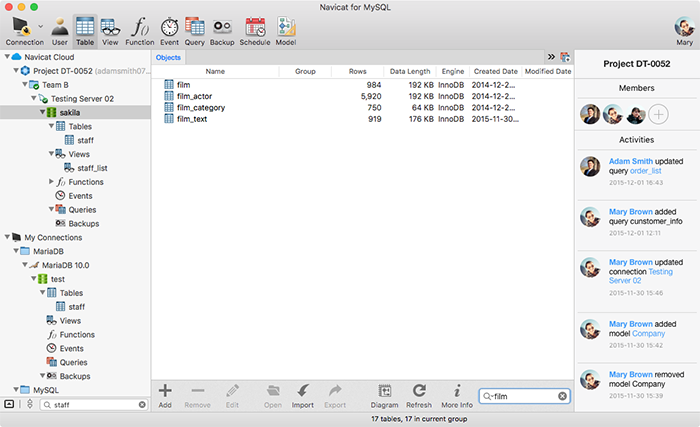Click the panel icon beside double chevron

(x=565, y=57)
